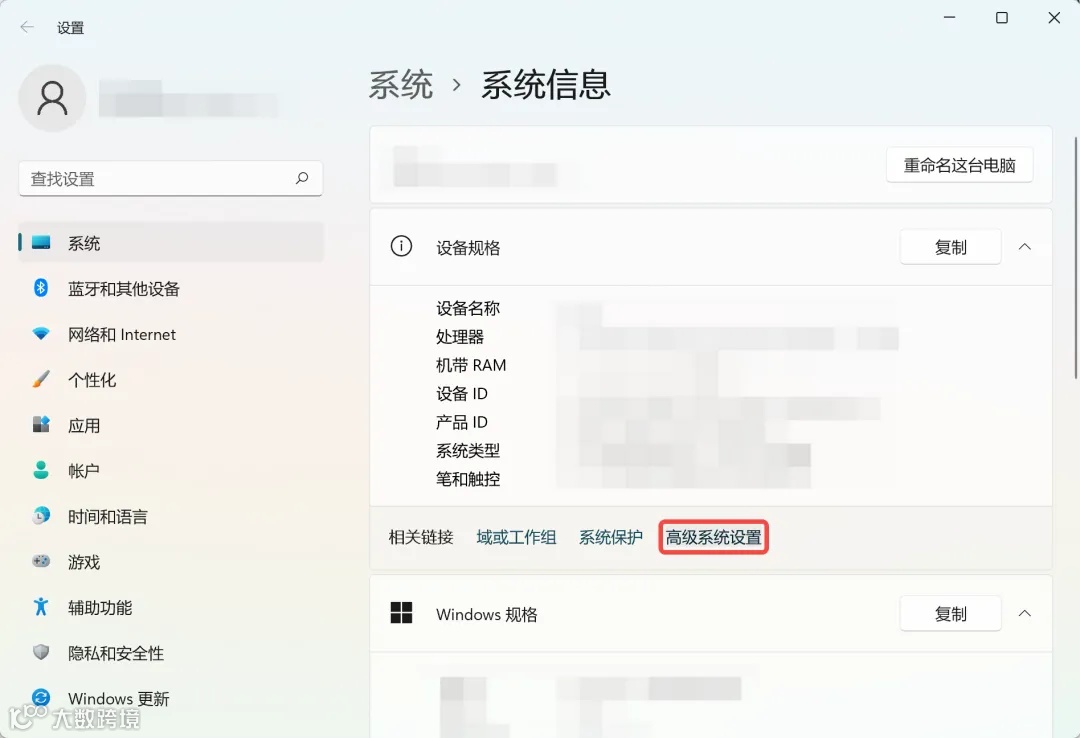This screenshot has width=1080, height=738.
Task: Collapse the 设备规格 section chevron
Action: coord(1025,247)
